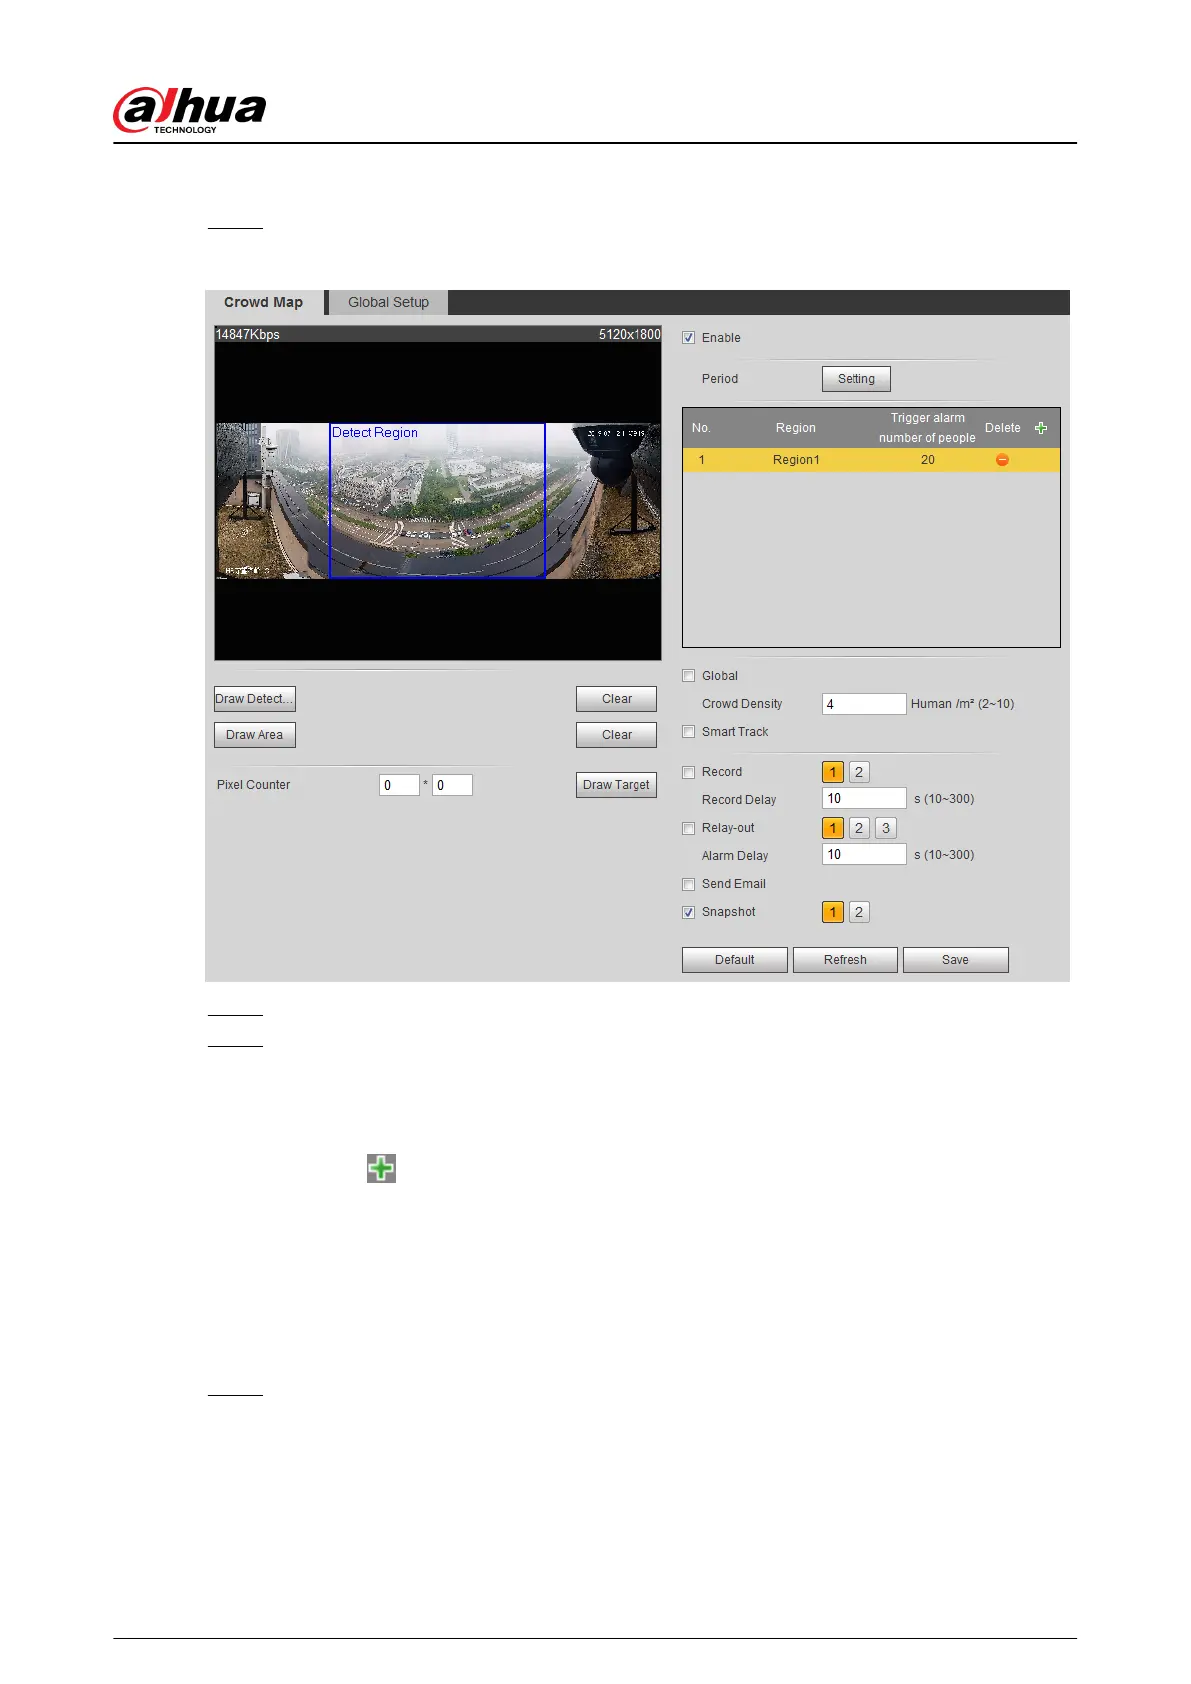Clear the detect region using top Clear button
The image size is (1191, 1684).
[616, 699]
